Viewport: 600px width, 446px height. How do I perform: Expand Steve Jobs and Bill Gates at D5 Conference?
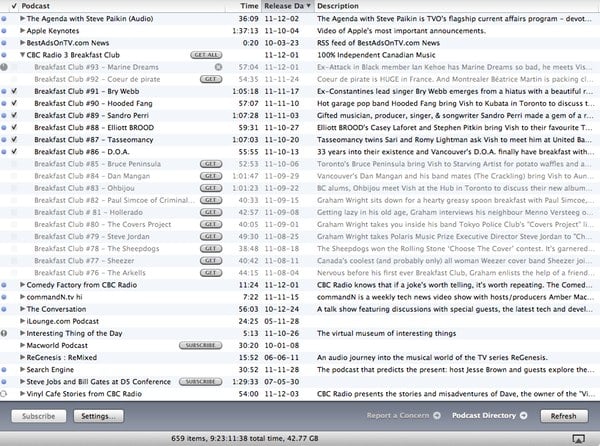click(x=23, y=382)
